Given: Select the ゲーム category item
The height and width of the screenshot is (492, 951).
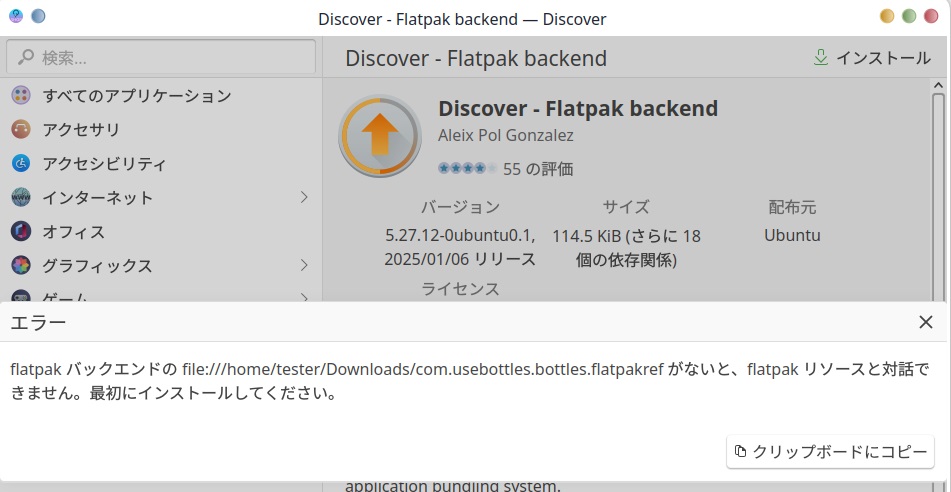Looking at the screenshot, I should pos(64,296).
